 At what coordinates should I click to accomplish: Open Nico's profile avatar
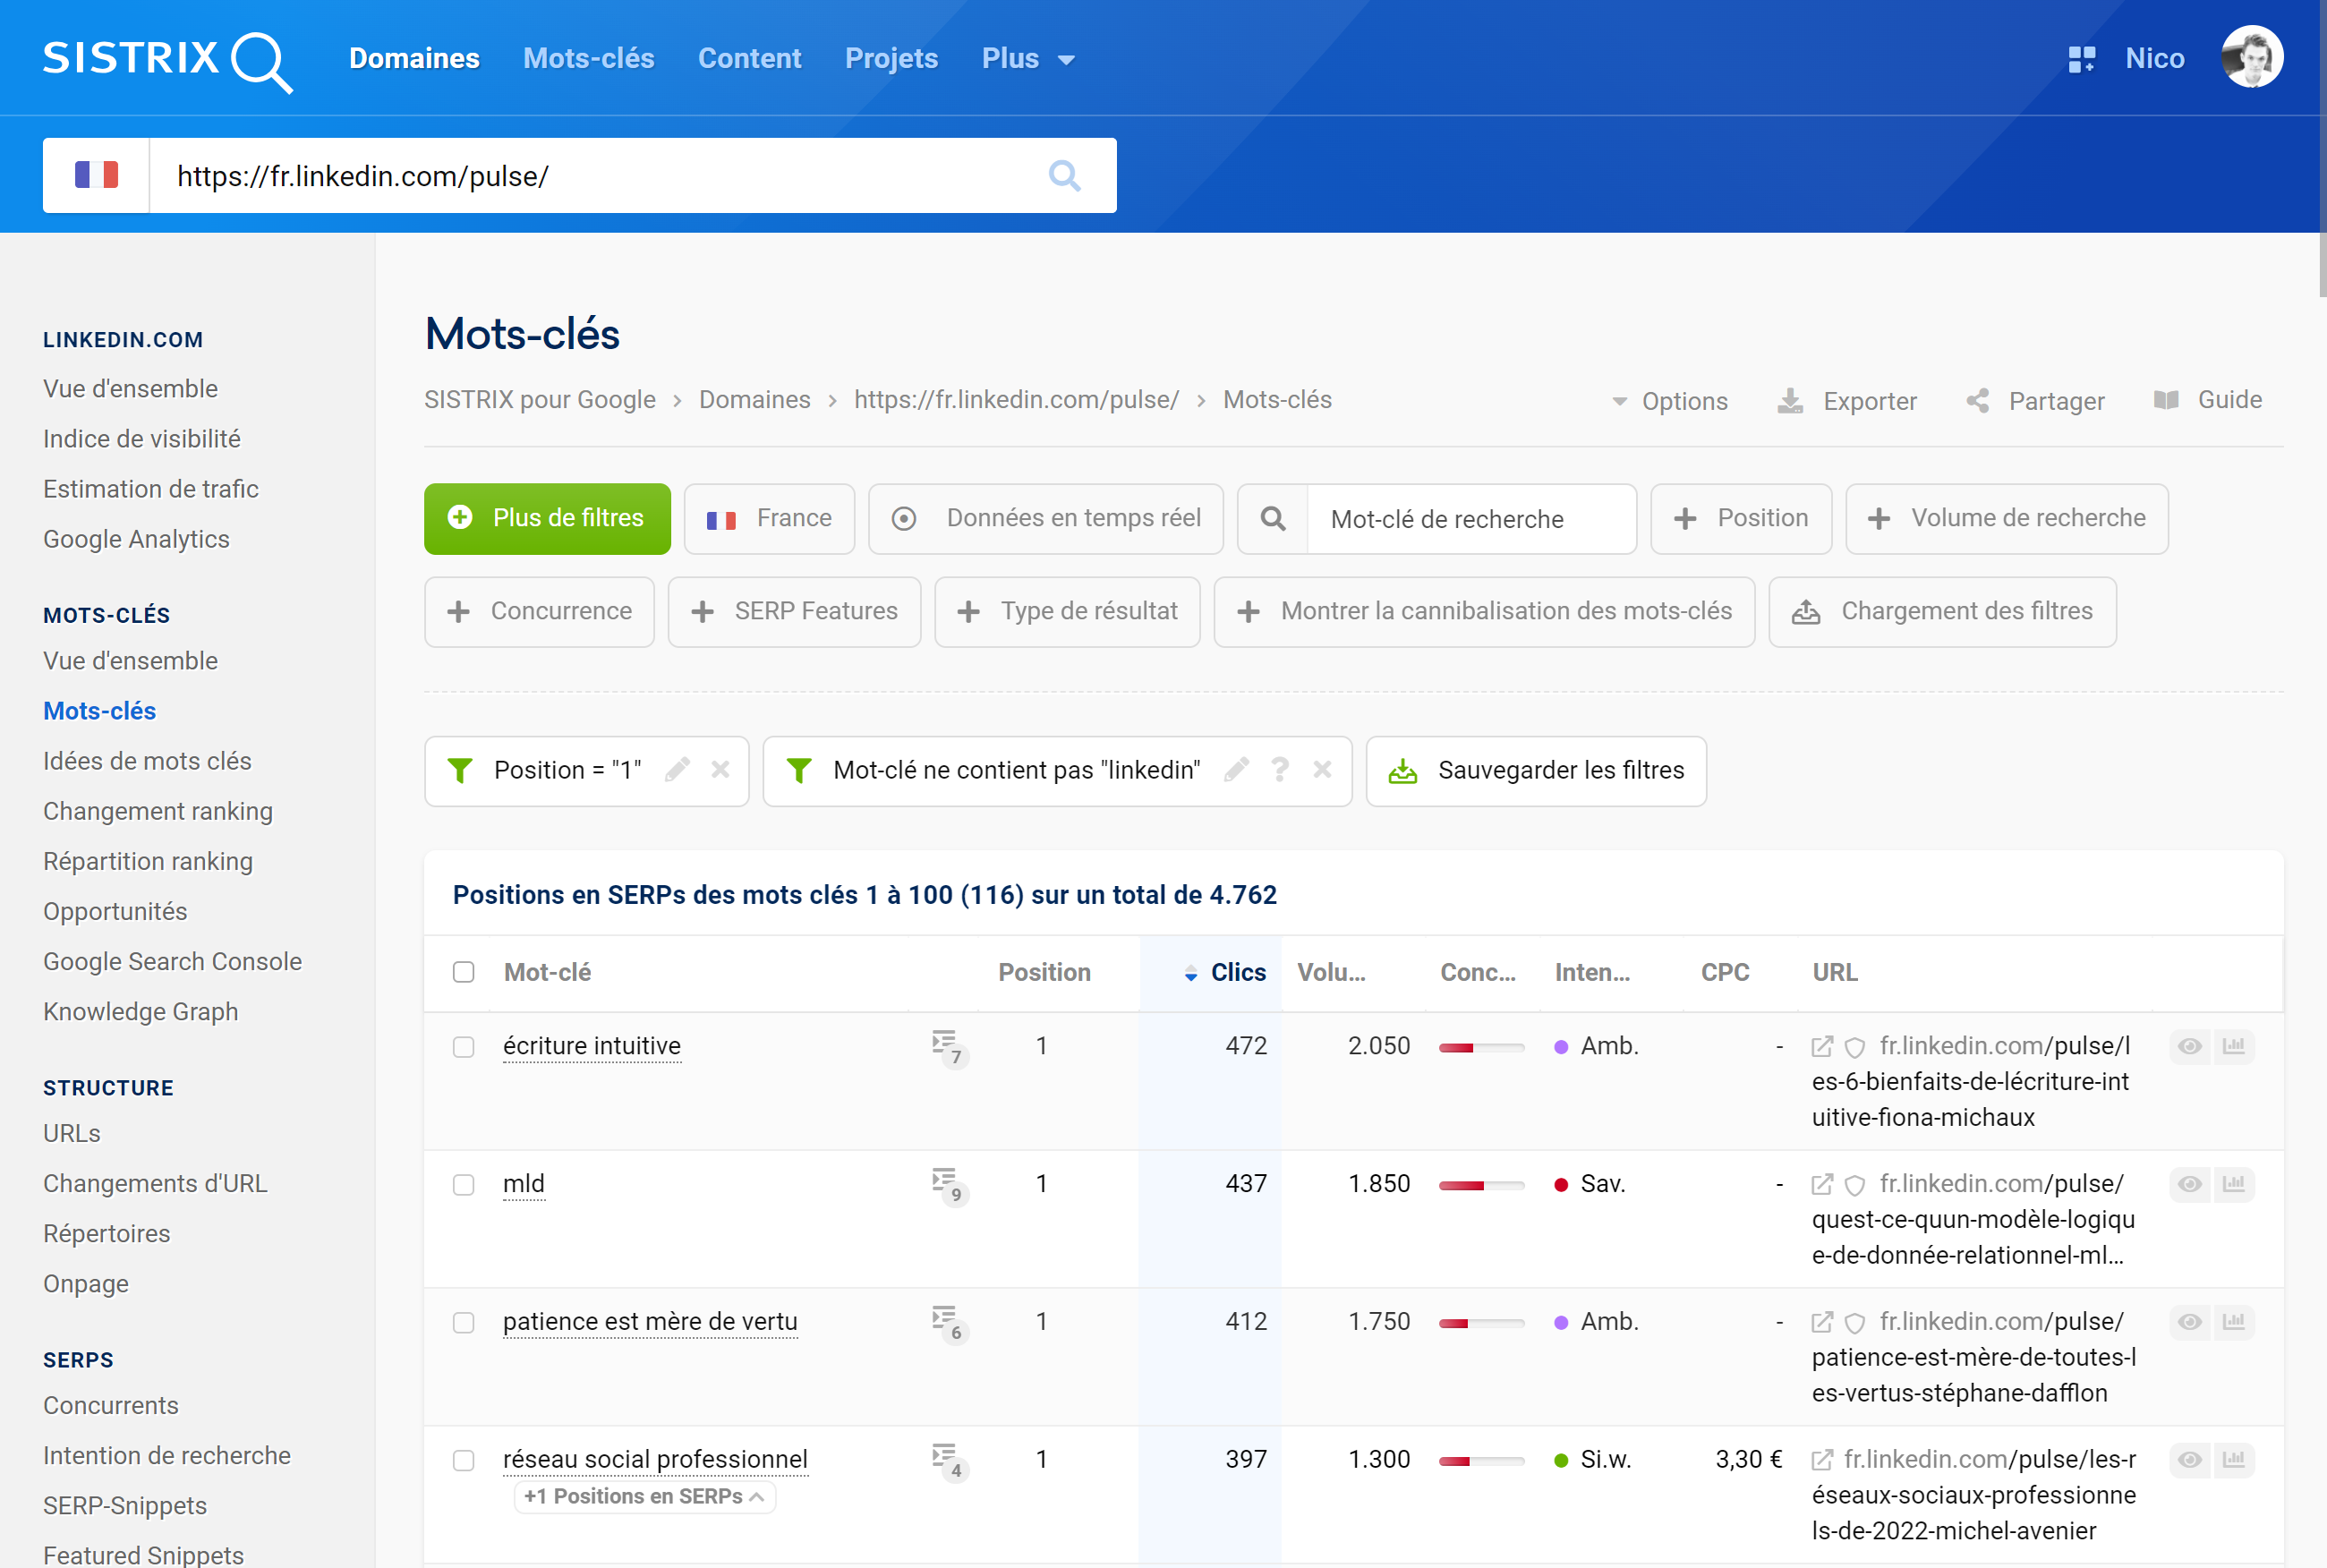coord(2251,57)
